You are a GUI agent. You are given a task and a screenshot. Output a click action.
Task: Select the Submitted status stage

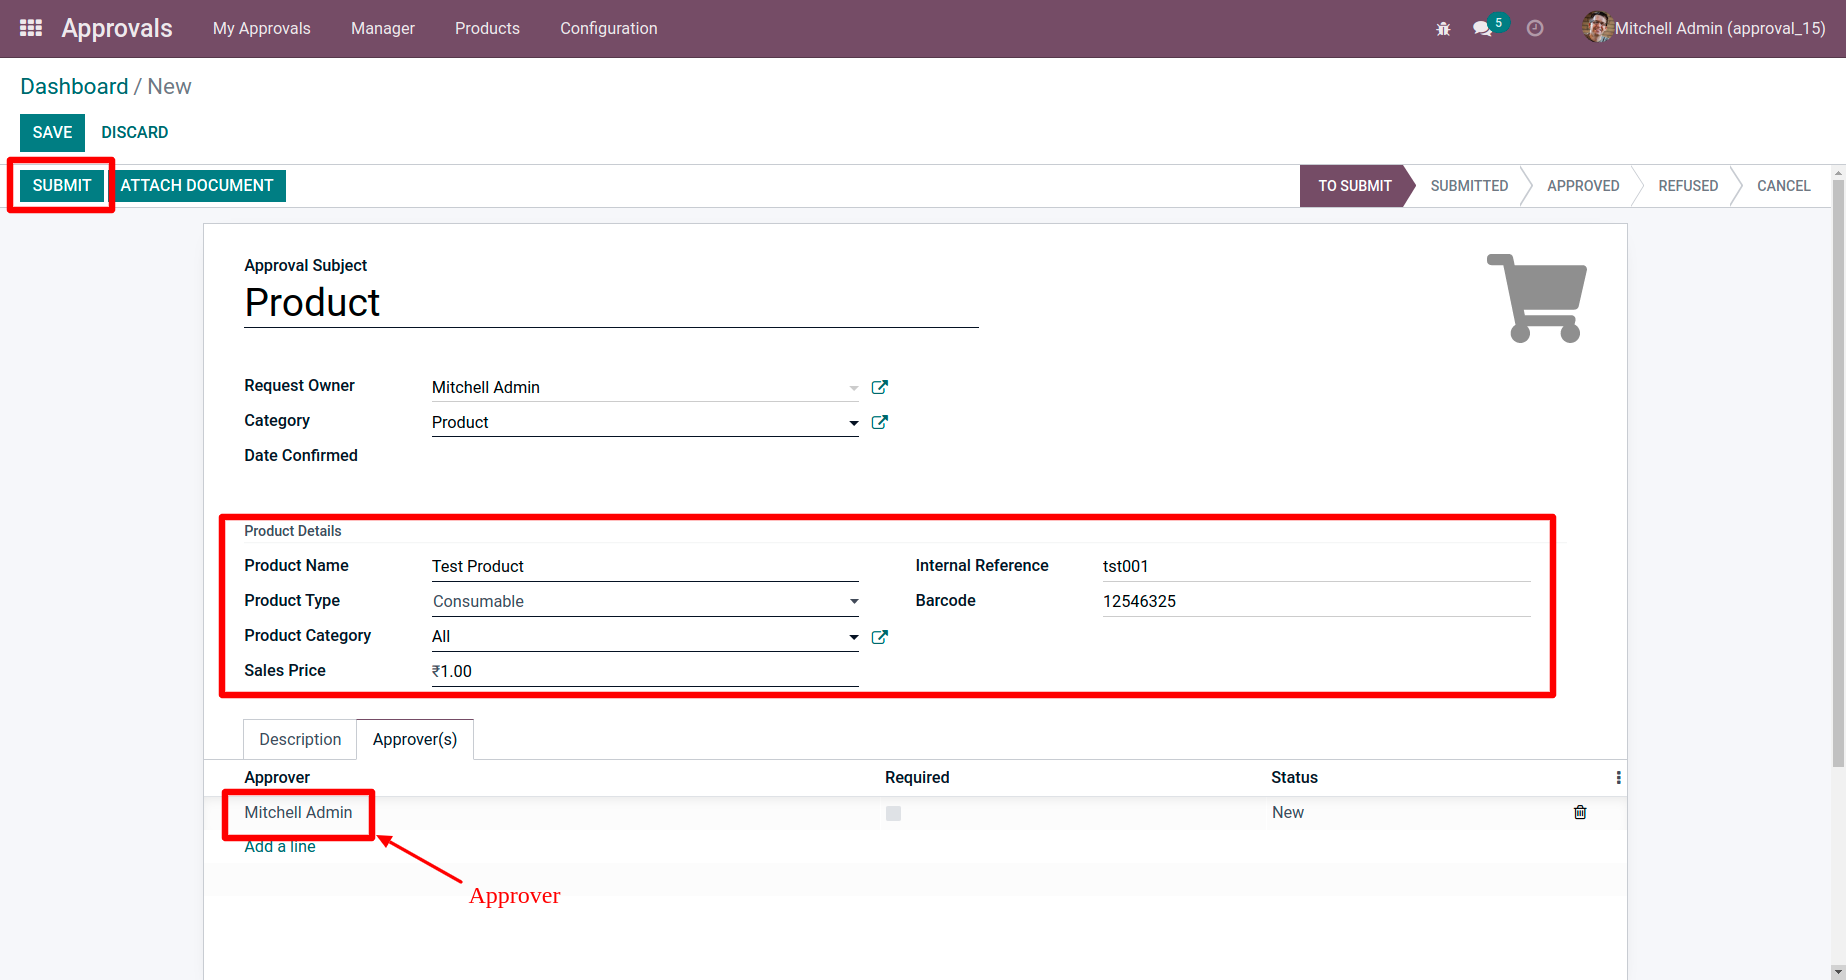click(1469, 186)
